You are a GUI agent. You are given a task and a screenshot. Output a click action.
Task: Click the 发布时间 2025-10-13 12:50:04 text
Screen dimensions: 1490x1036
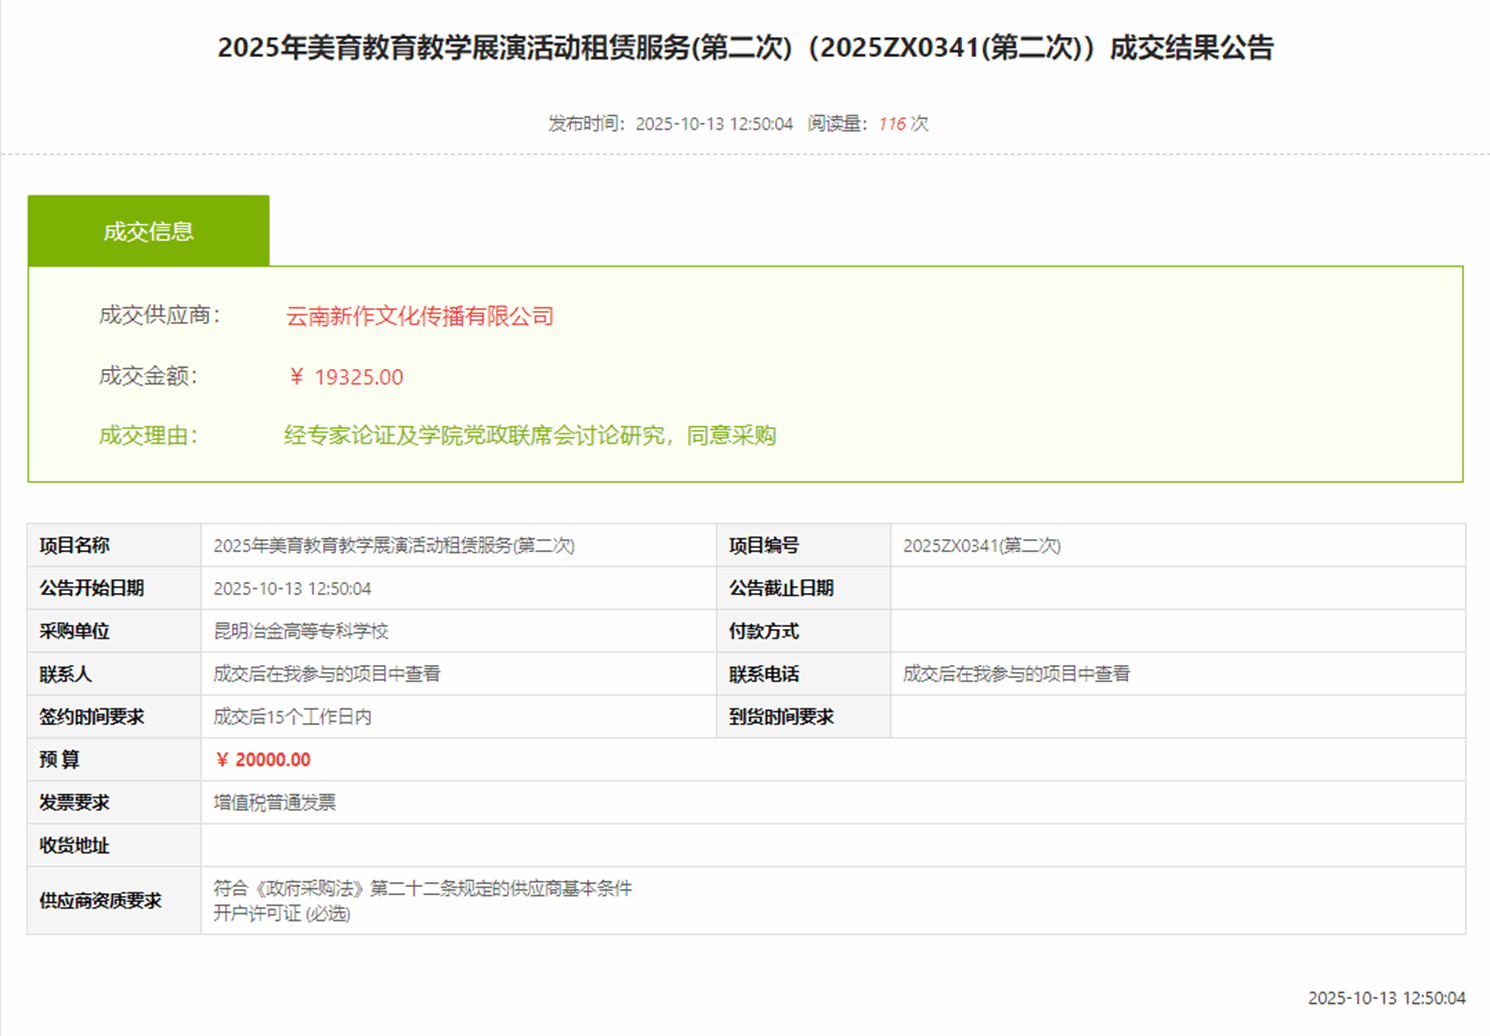(670, 124)
